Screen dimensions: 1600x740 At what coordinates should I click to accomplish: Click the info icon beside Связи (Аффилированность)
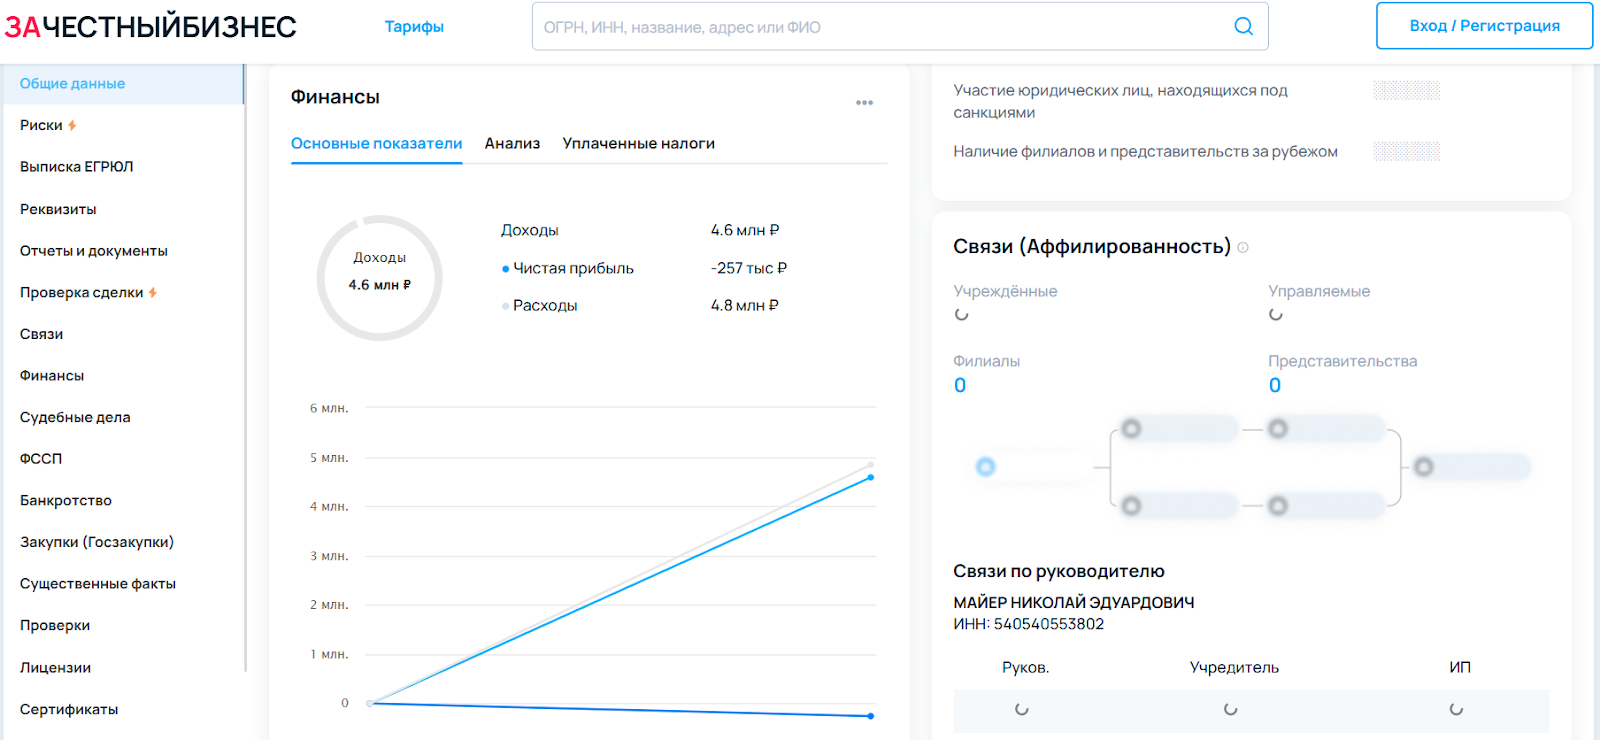[1243, 248]
